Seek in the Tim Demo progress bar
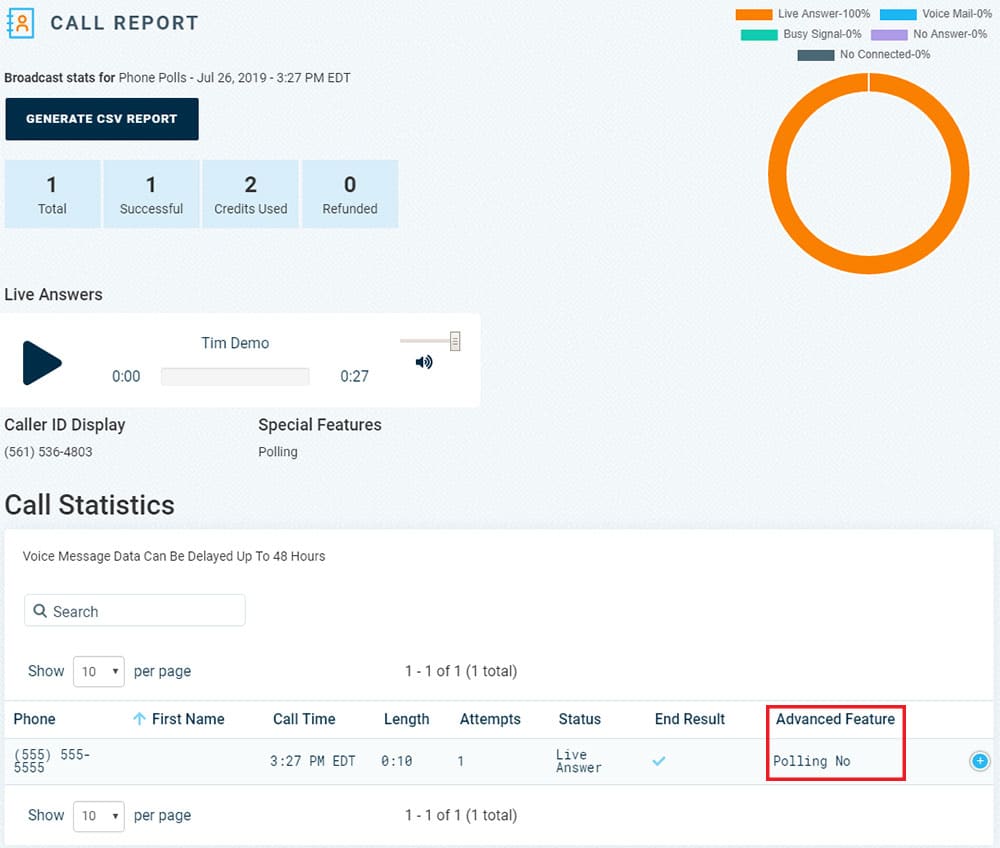 [x=235, y=376]
